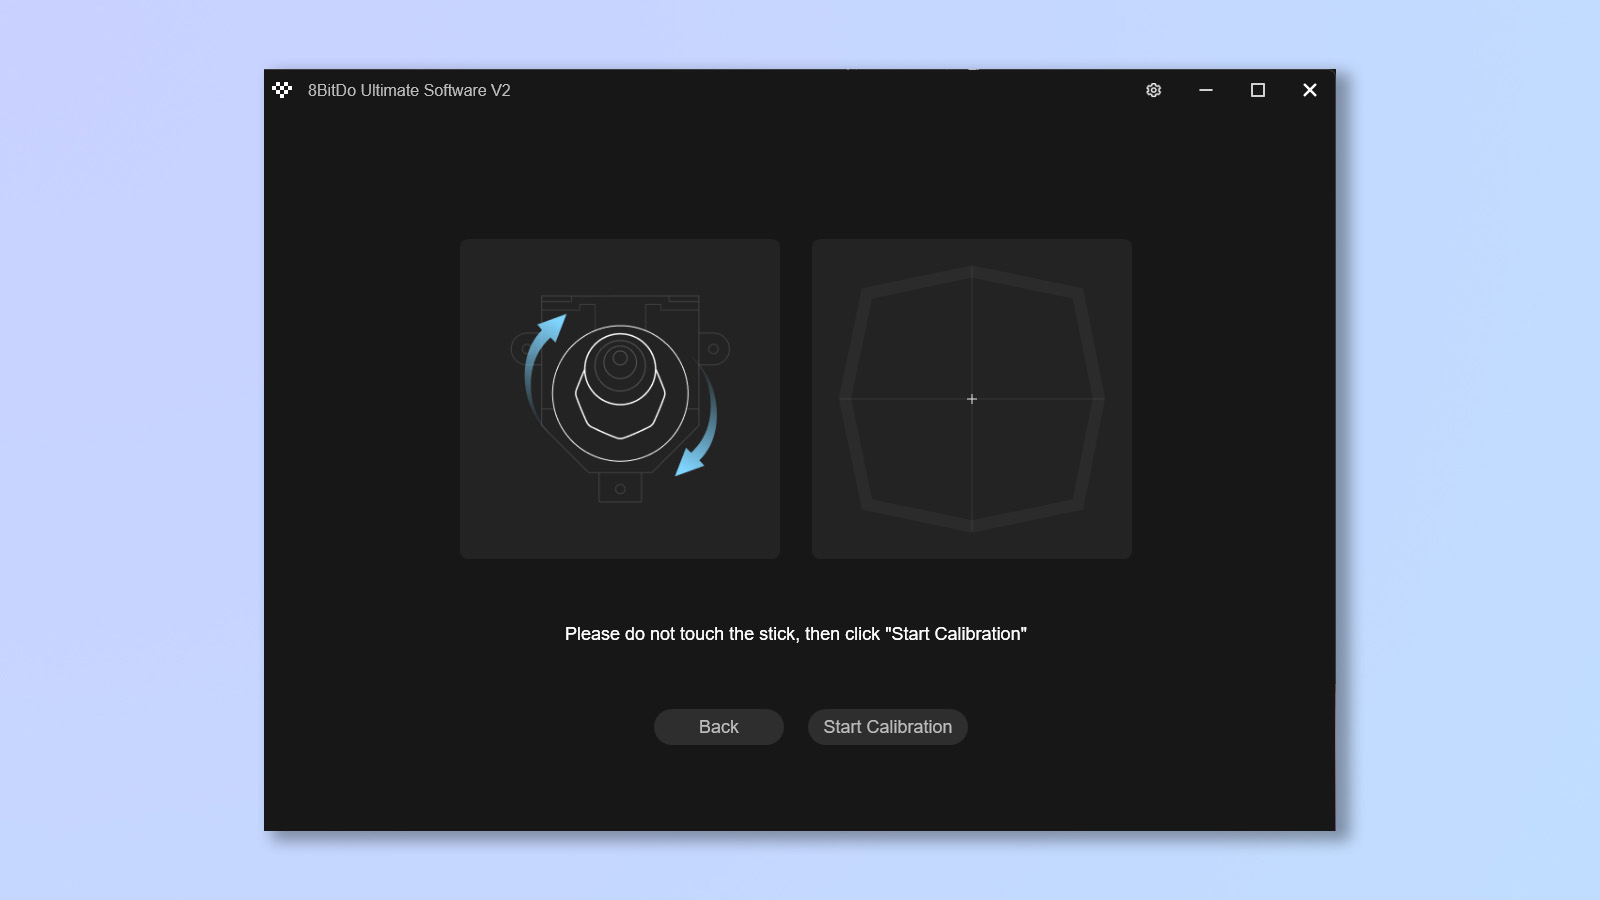Close the 8BitDo Ultimate Software window
This screenshot has width=1600, height=900.
[1310, 90]
